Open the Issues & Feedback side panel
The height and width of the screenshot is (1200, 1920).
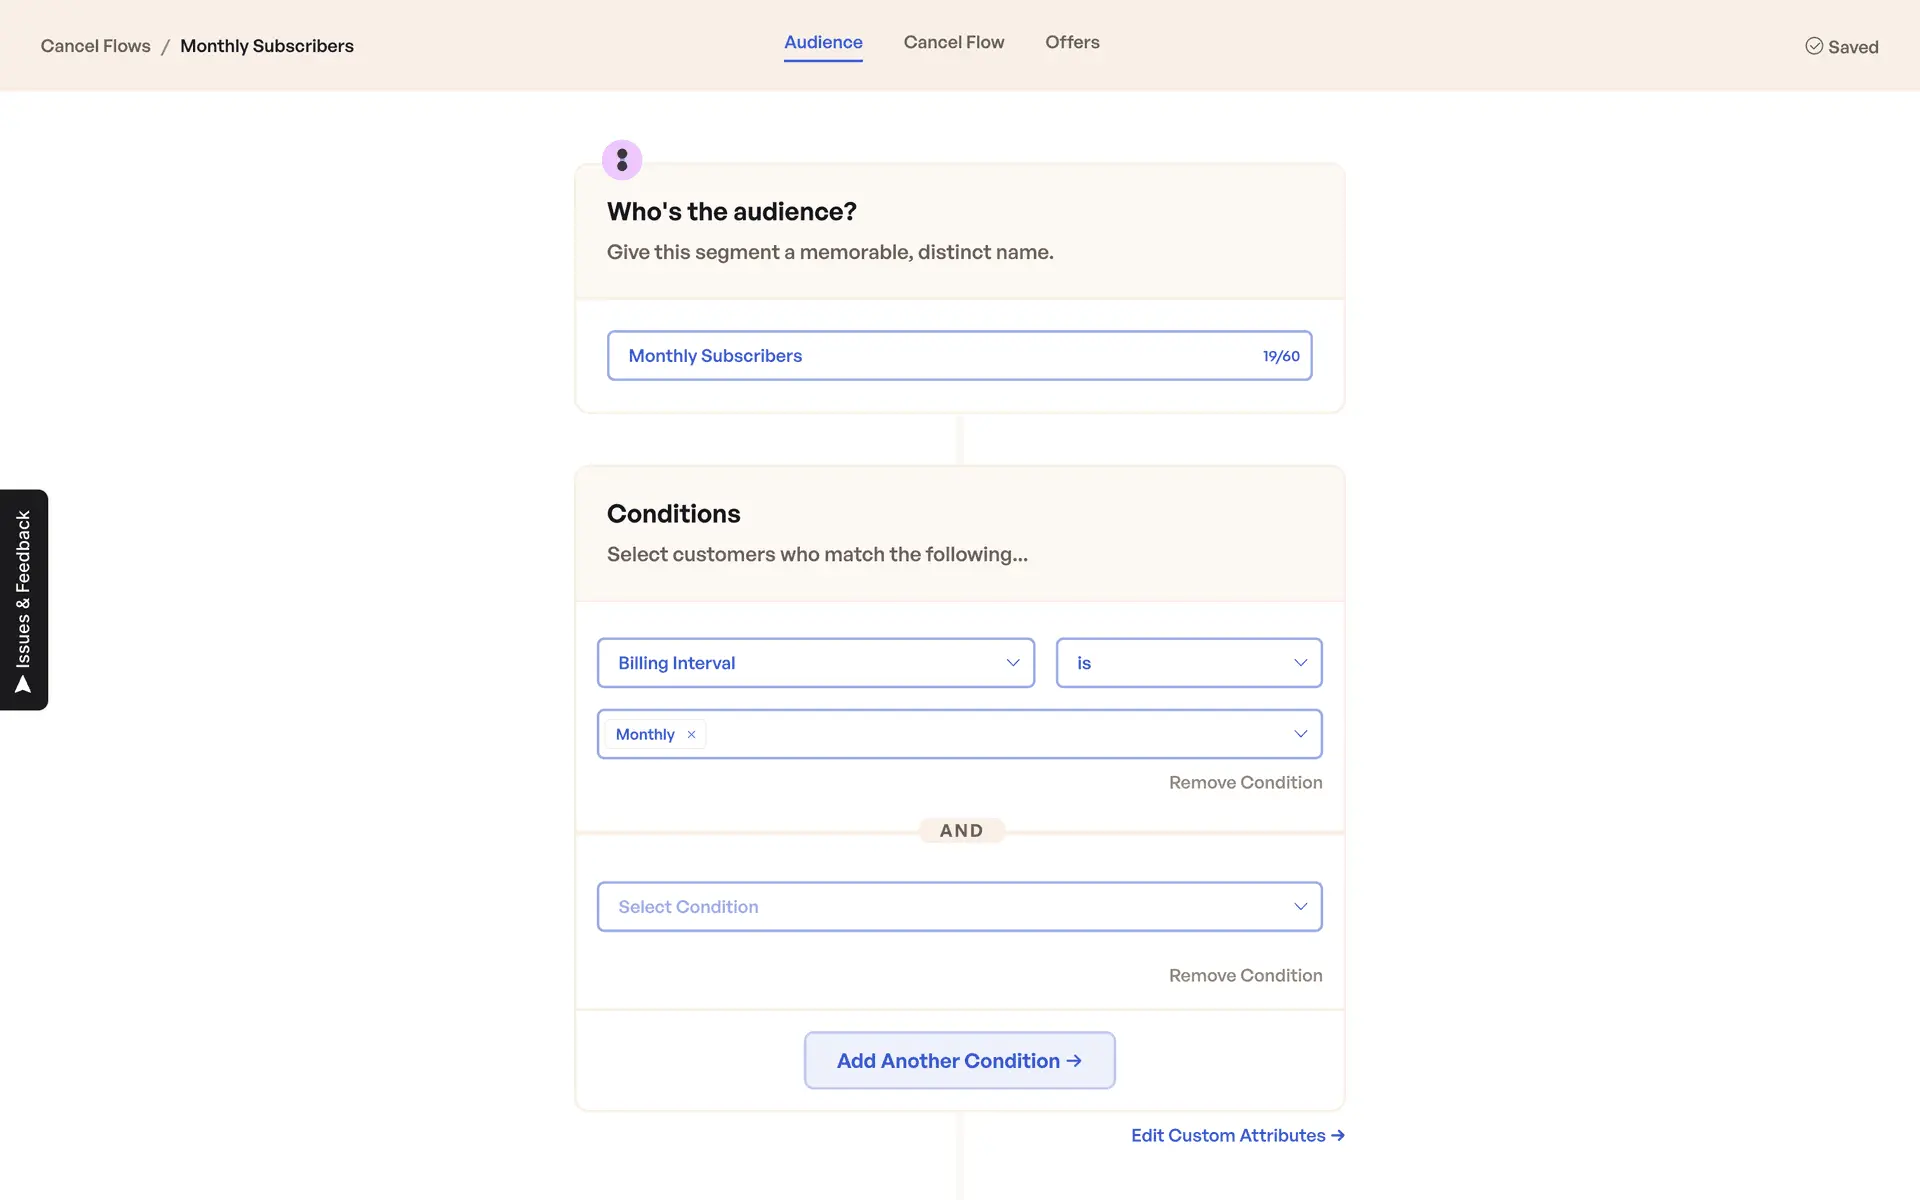point(23,588)
